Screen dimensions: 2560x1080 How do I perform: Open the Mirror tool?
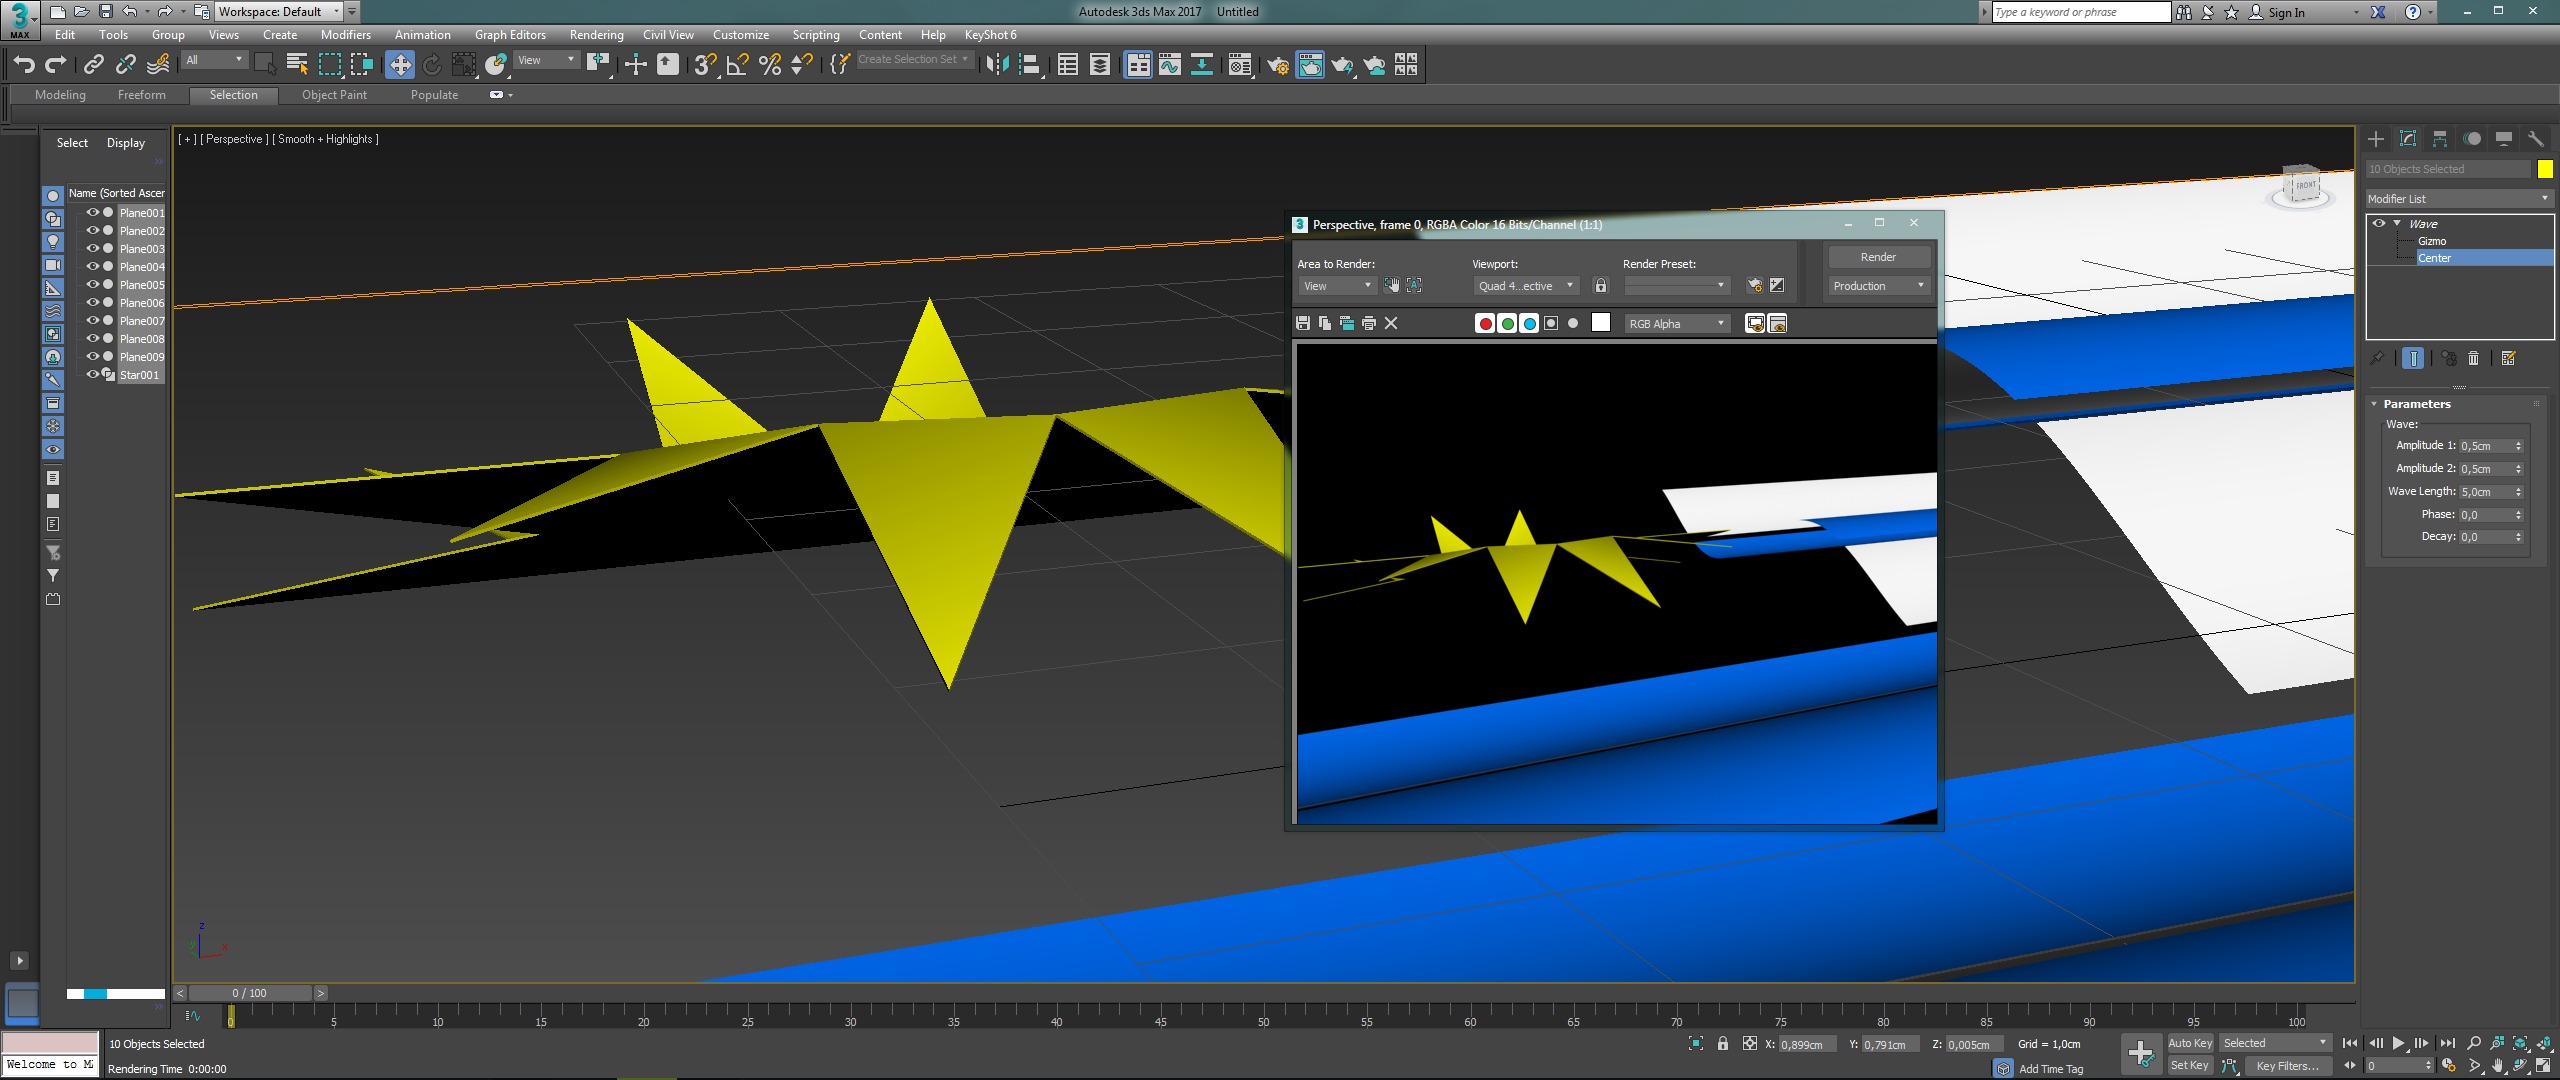[x=997, y=65]
